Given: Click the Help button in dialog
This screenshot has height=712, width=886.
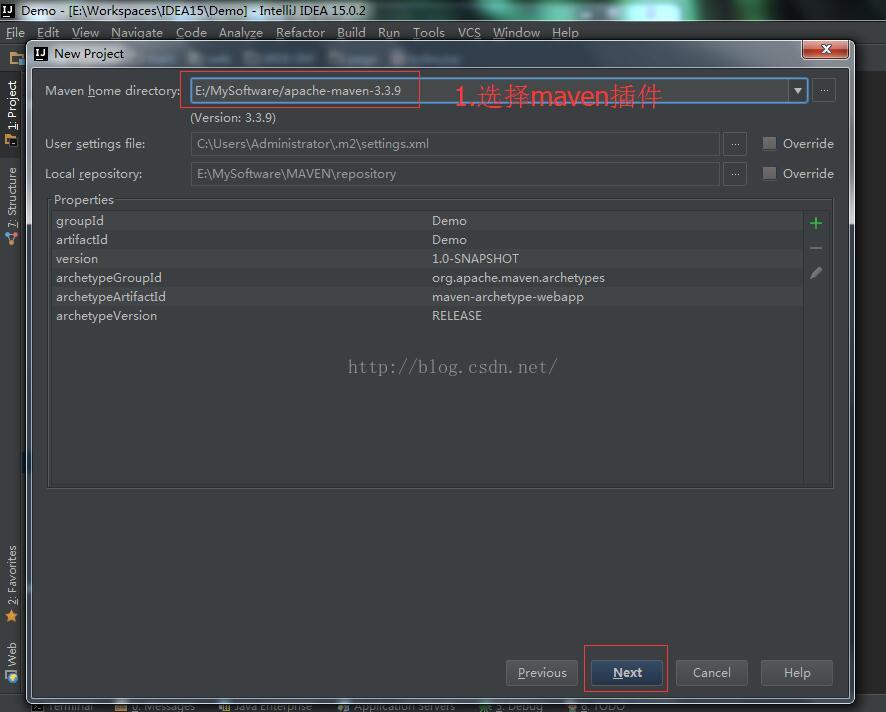Looking at the screenshot, I should pos(797,672).
